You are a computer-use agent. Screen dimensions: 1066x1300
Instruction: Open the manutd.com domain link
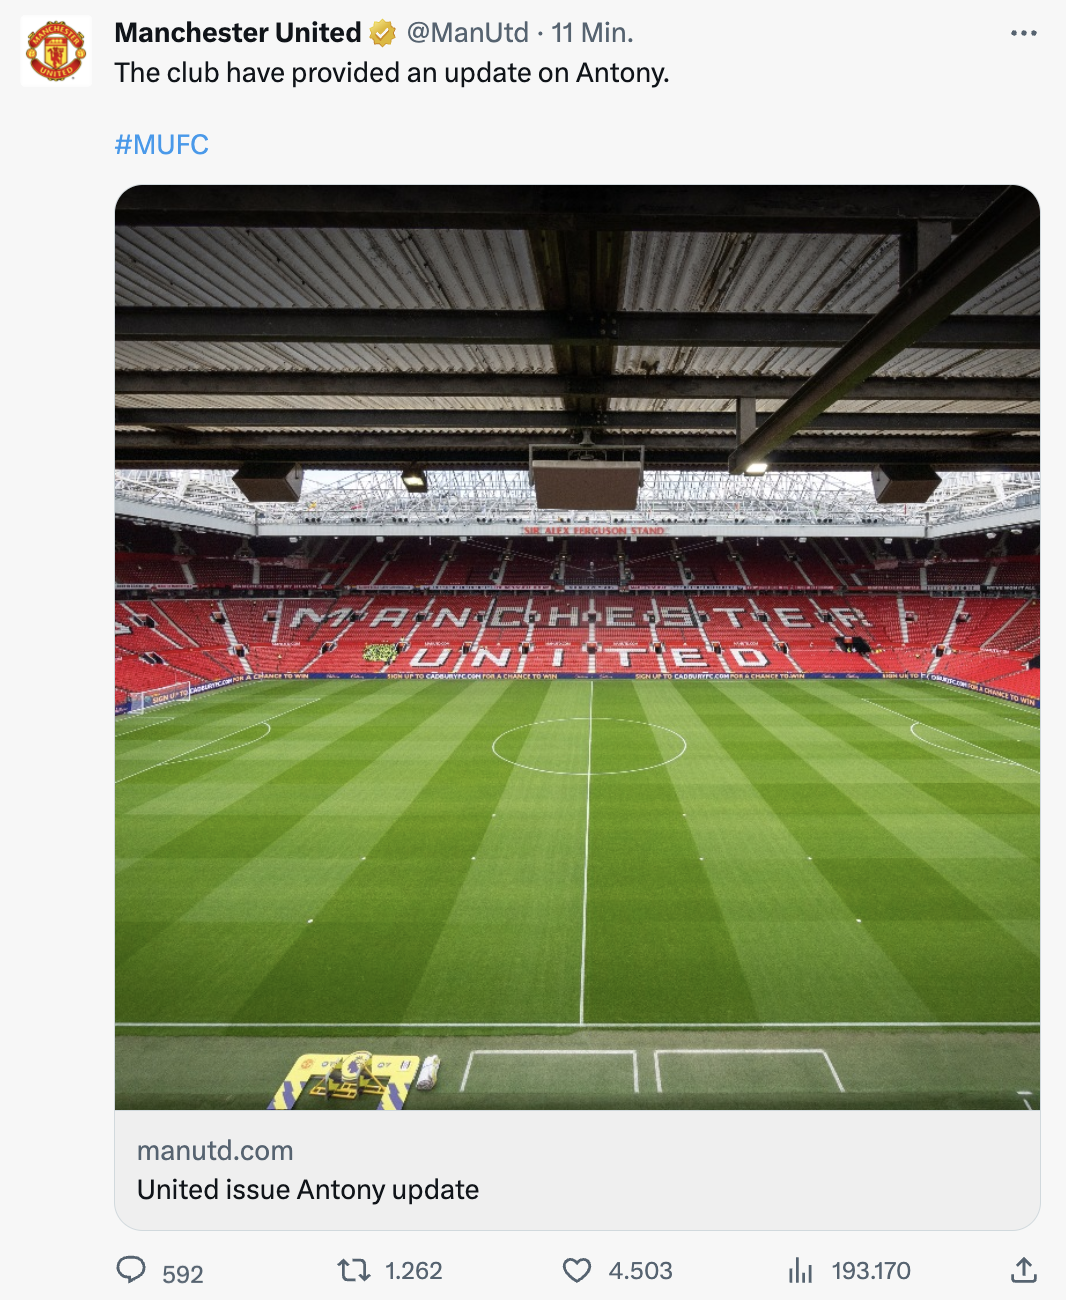[215, 1151]
